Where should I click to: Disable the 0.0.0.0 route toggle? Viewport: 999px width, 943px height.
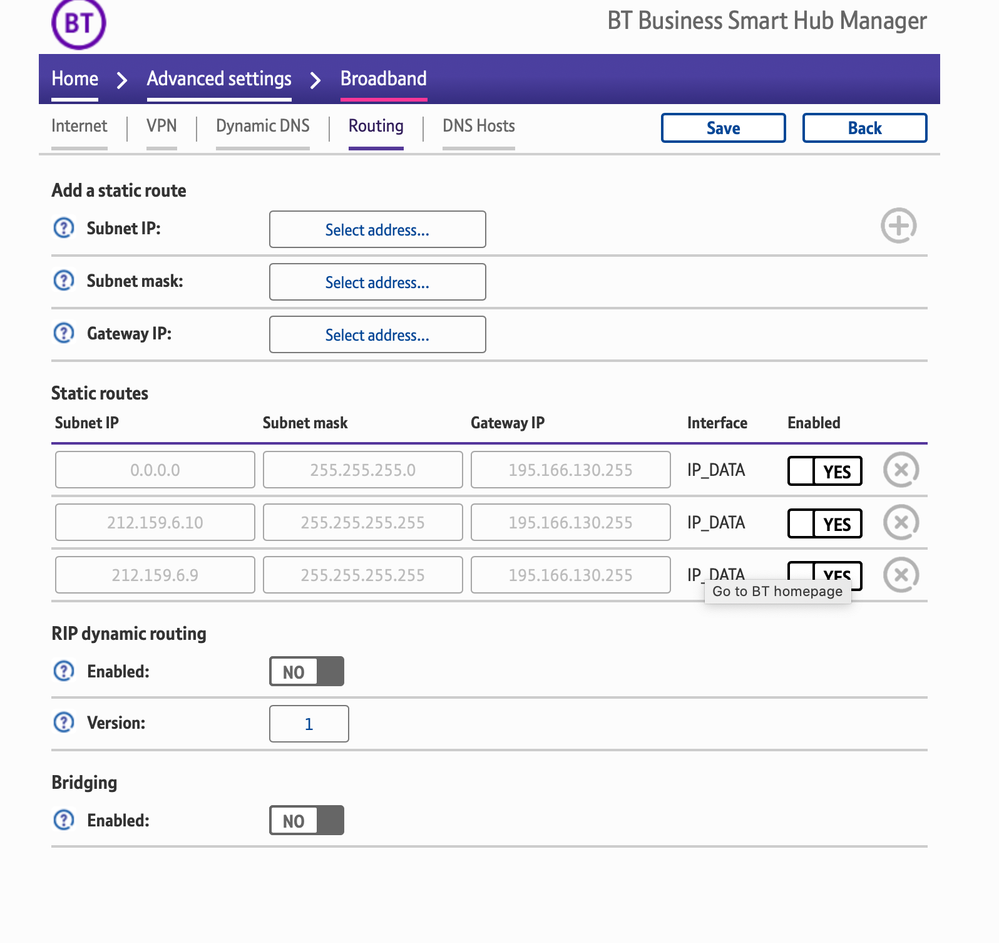[824, 470]
